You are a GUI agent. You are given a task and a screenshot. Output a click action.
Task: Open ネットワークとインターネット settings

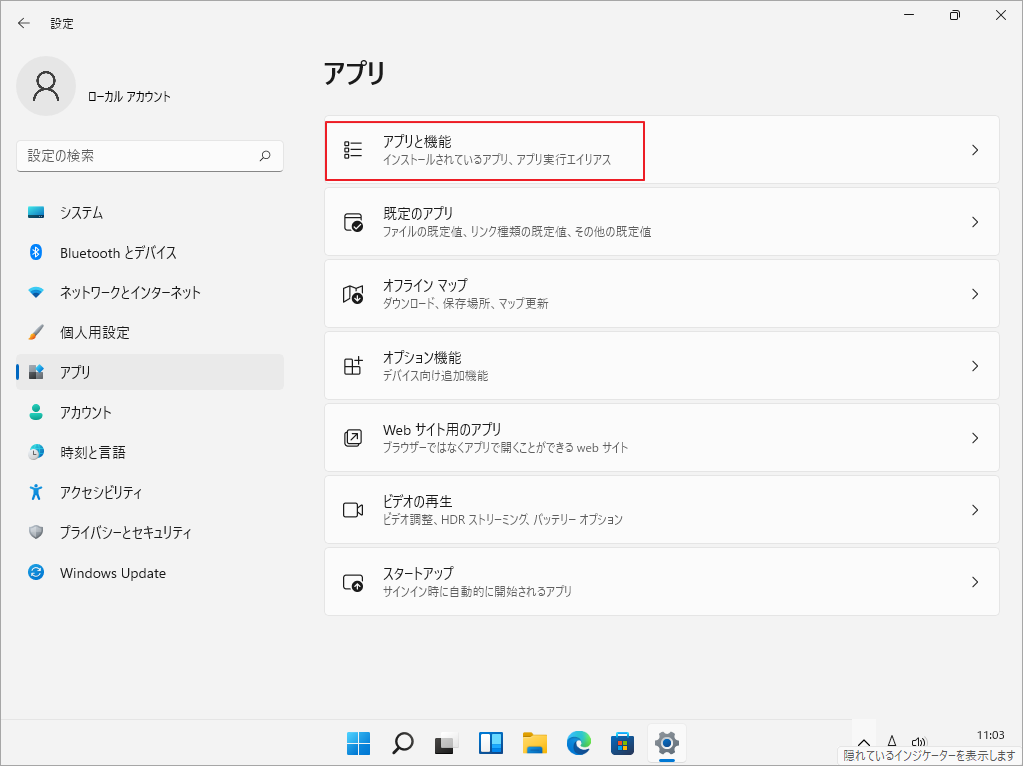[x=110, y=293]
